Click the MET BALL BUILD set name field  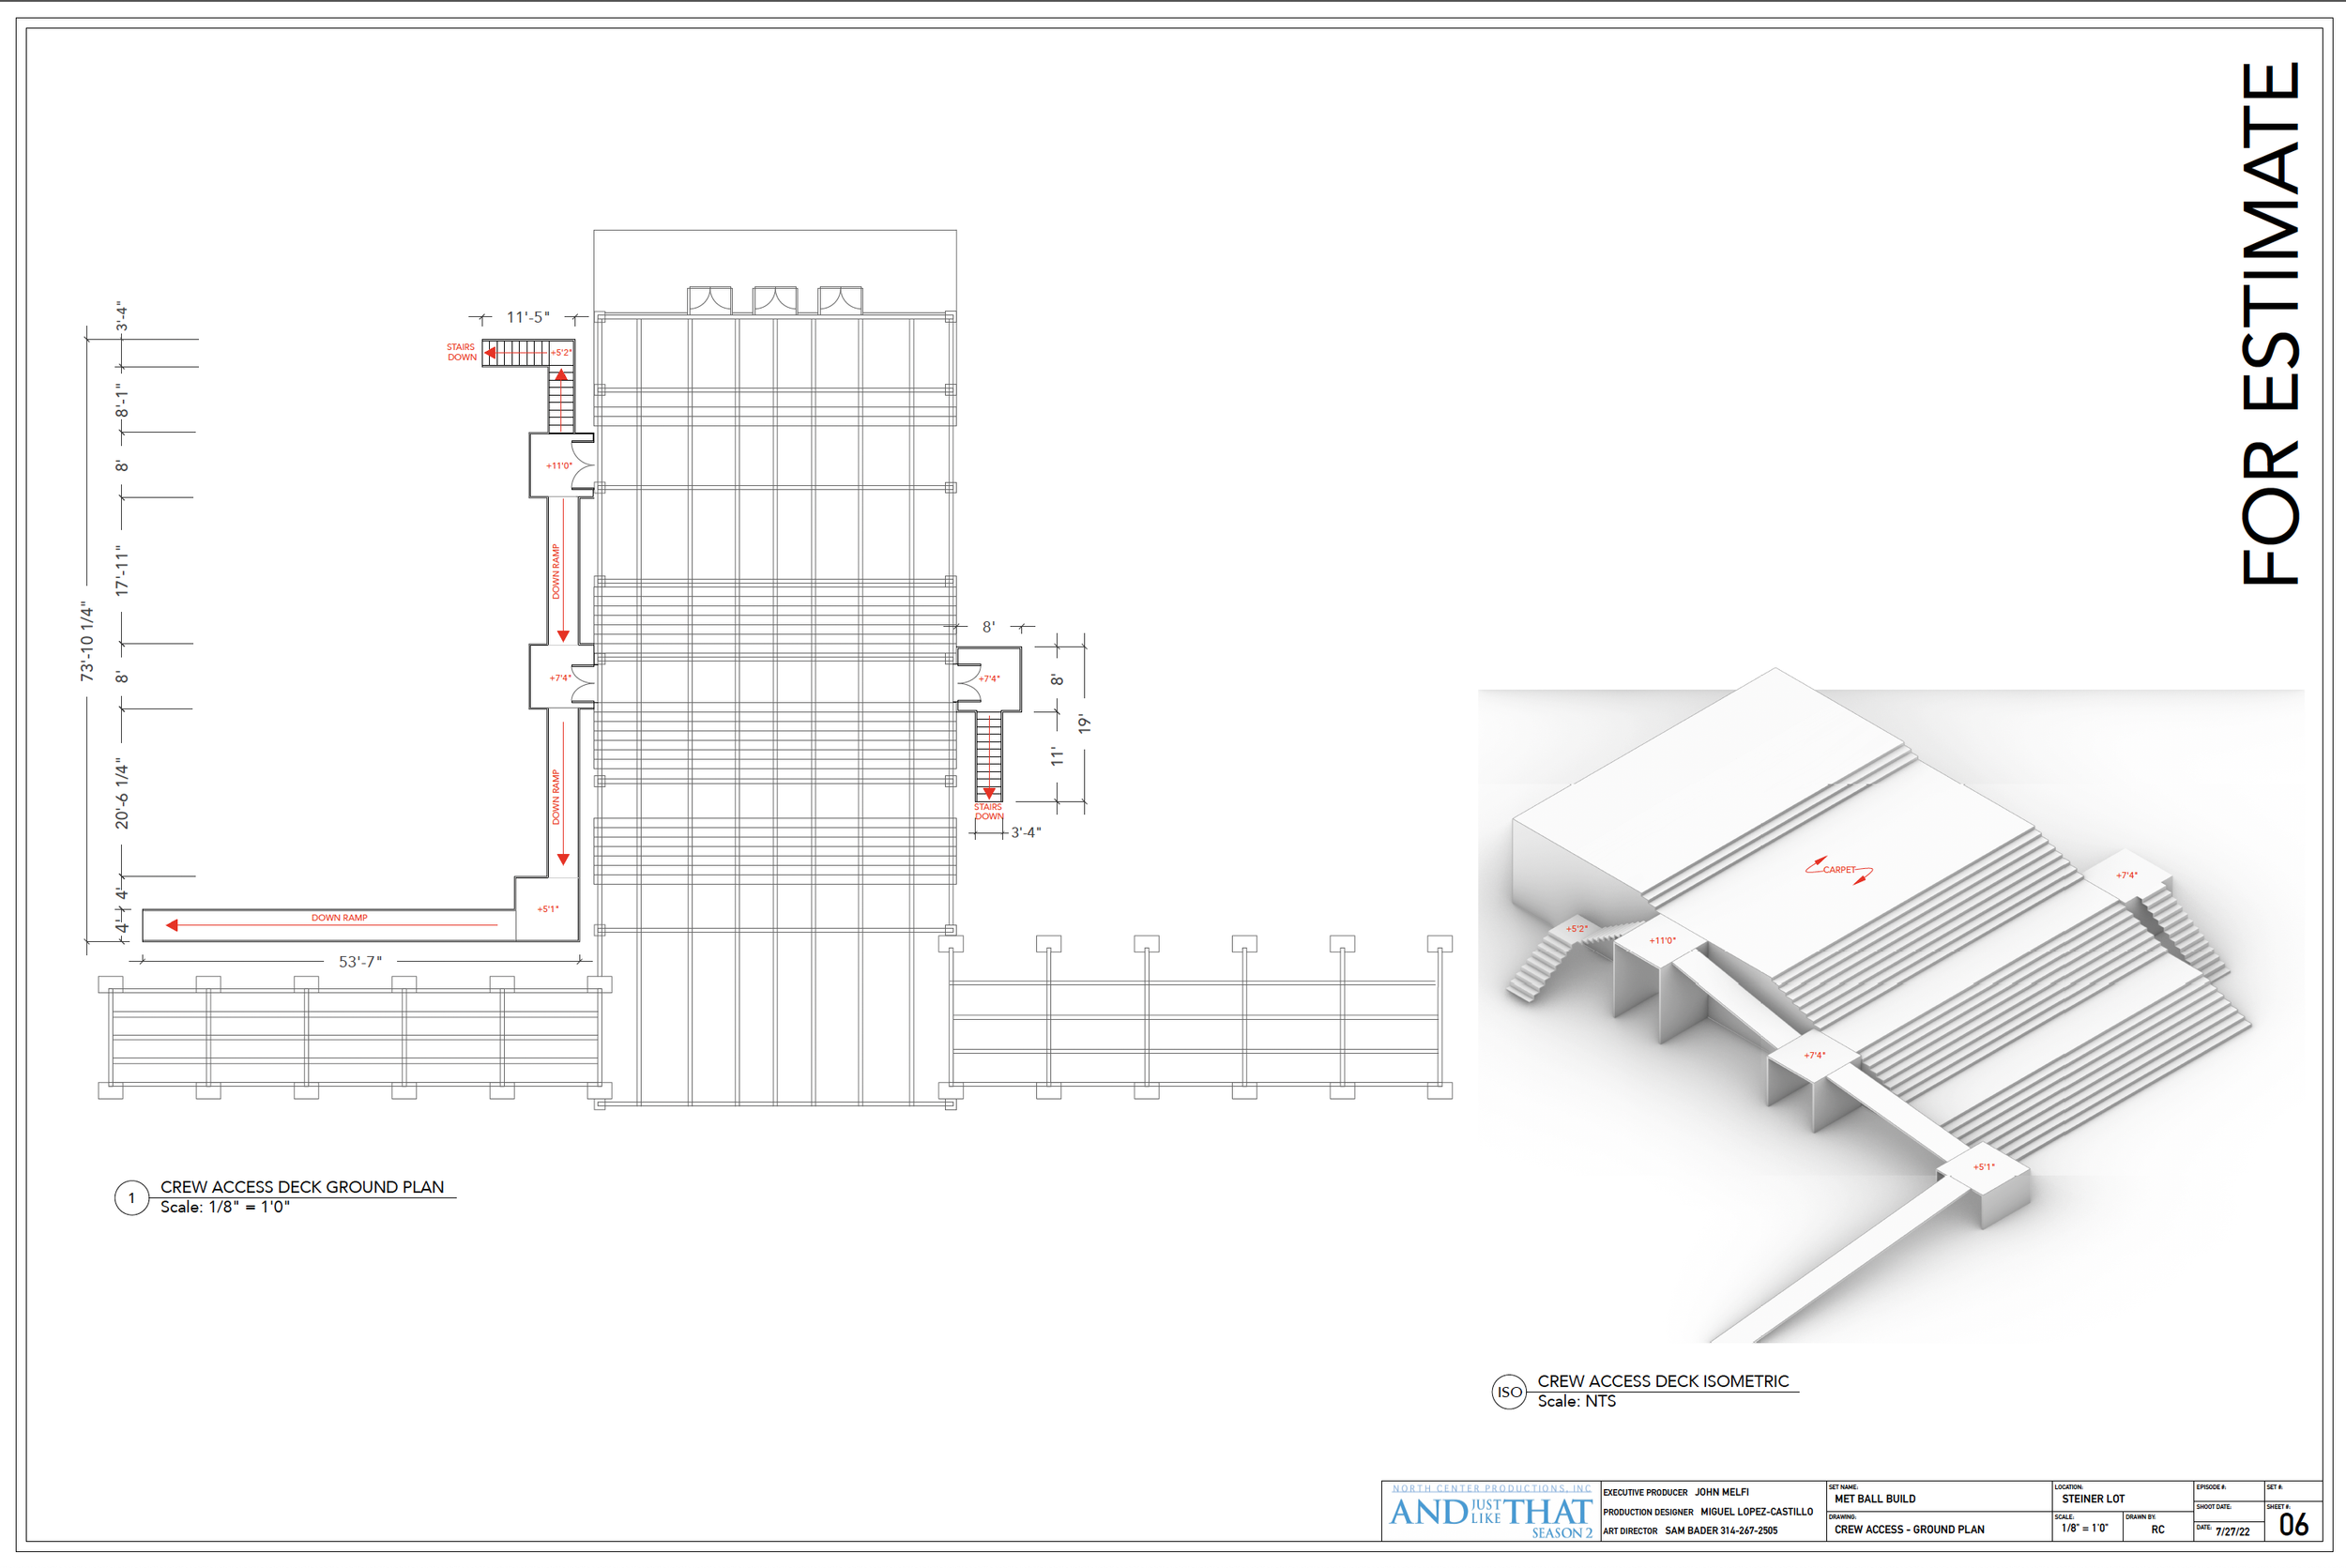(1875, 1499)
